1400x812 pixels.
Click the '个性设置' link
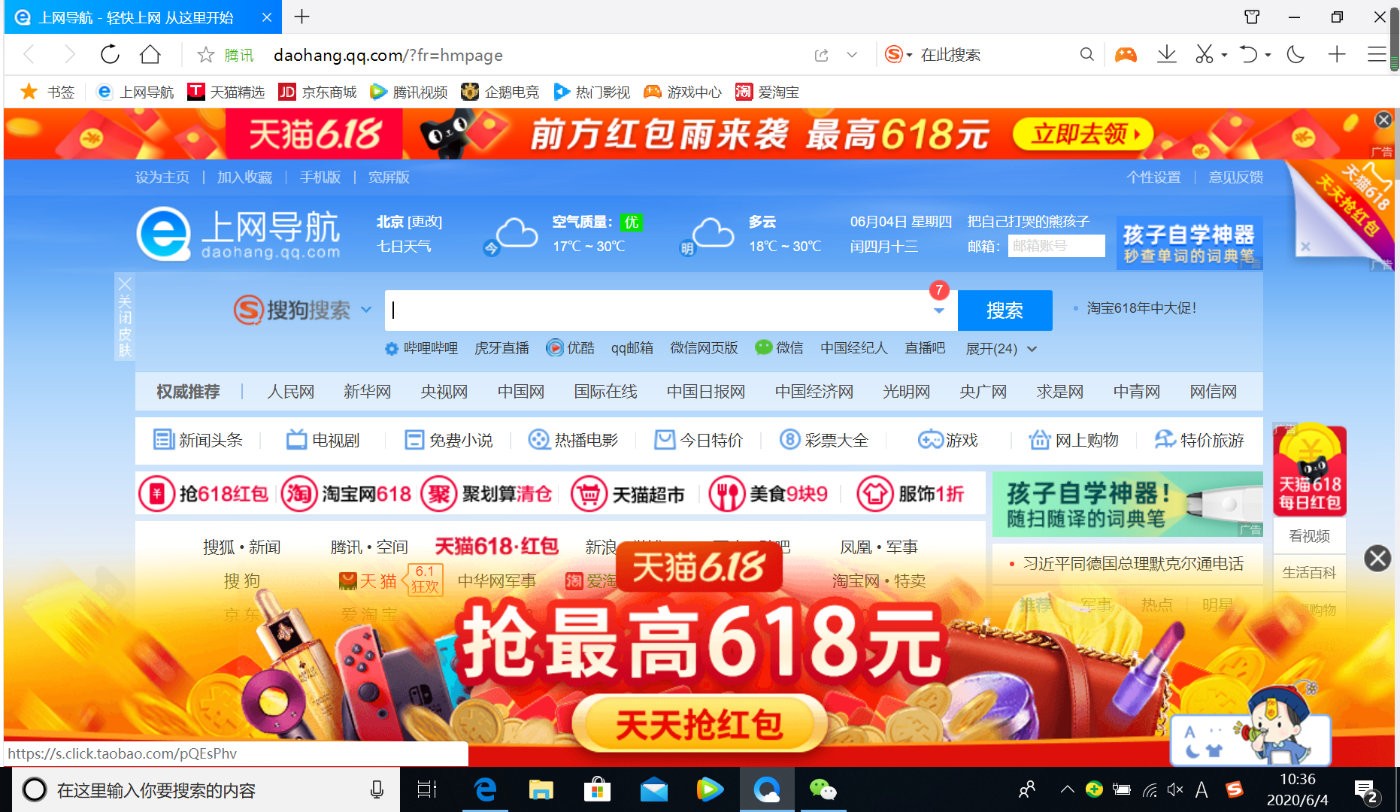(x=1153, y=177)
